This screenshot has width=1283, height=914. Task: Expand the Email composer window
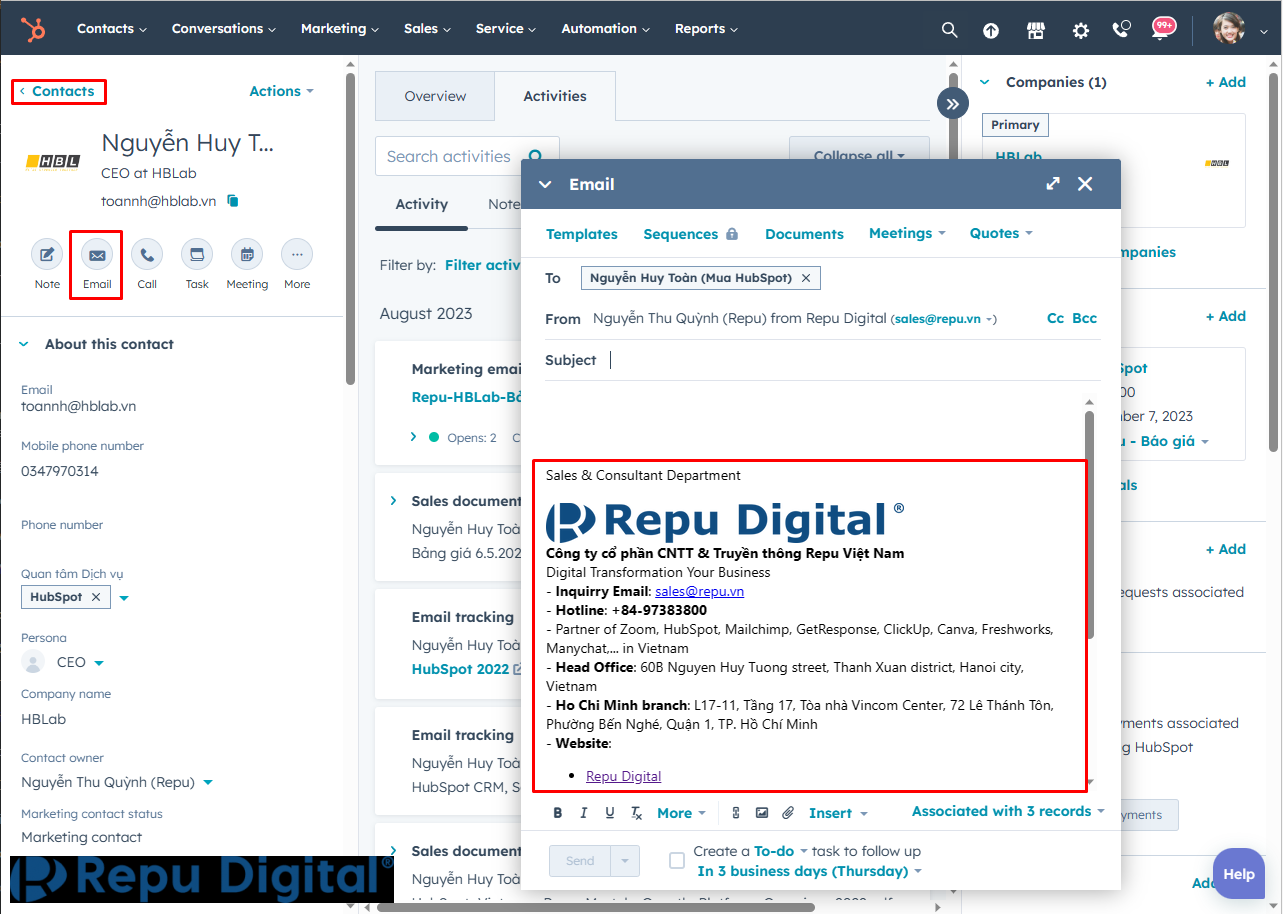coord(1053,184)
